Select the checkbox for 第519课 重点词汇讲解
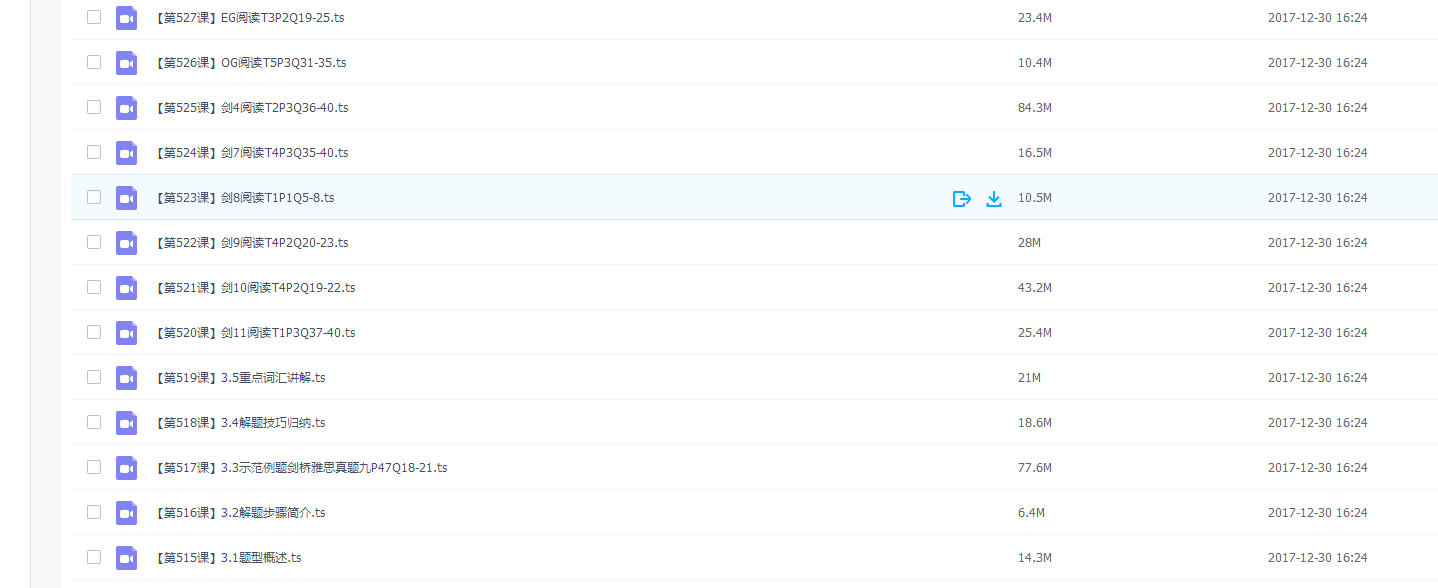Image resolution: width=1438 pixels, height=588 pixels. [x=94, y=377]
